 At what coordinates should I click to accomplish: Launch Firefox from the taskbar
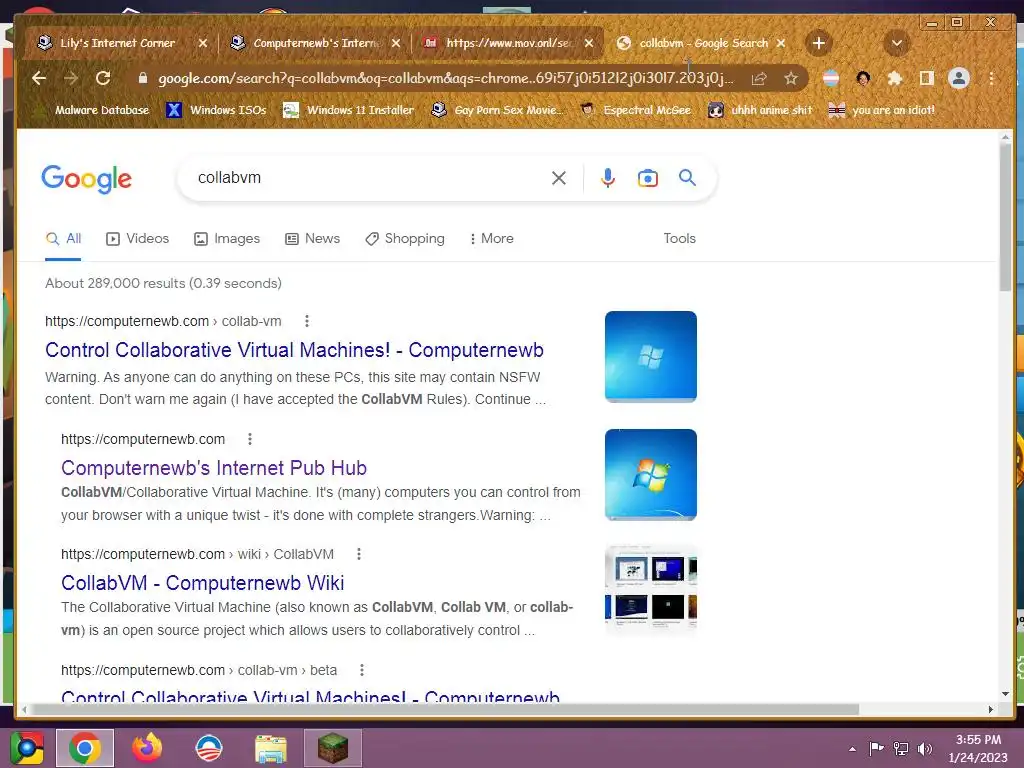(x=147, y=748)
